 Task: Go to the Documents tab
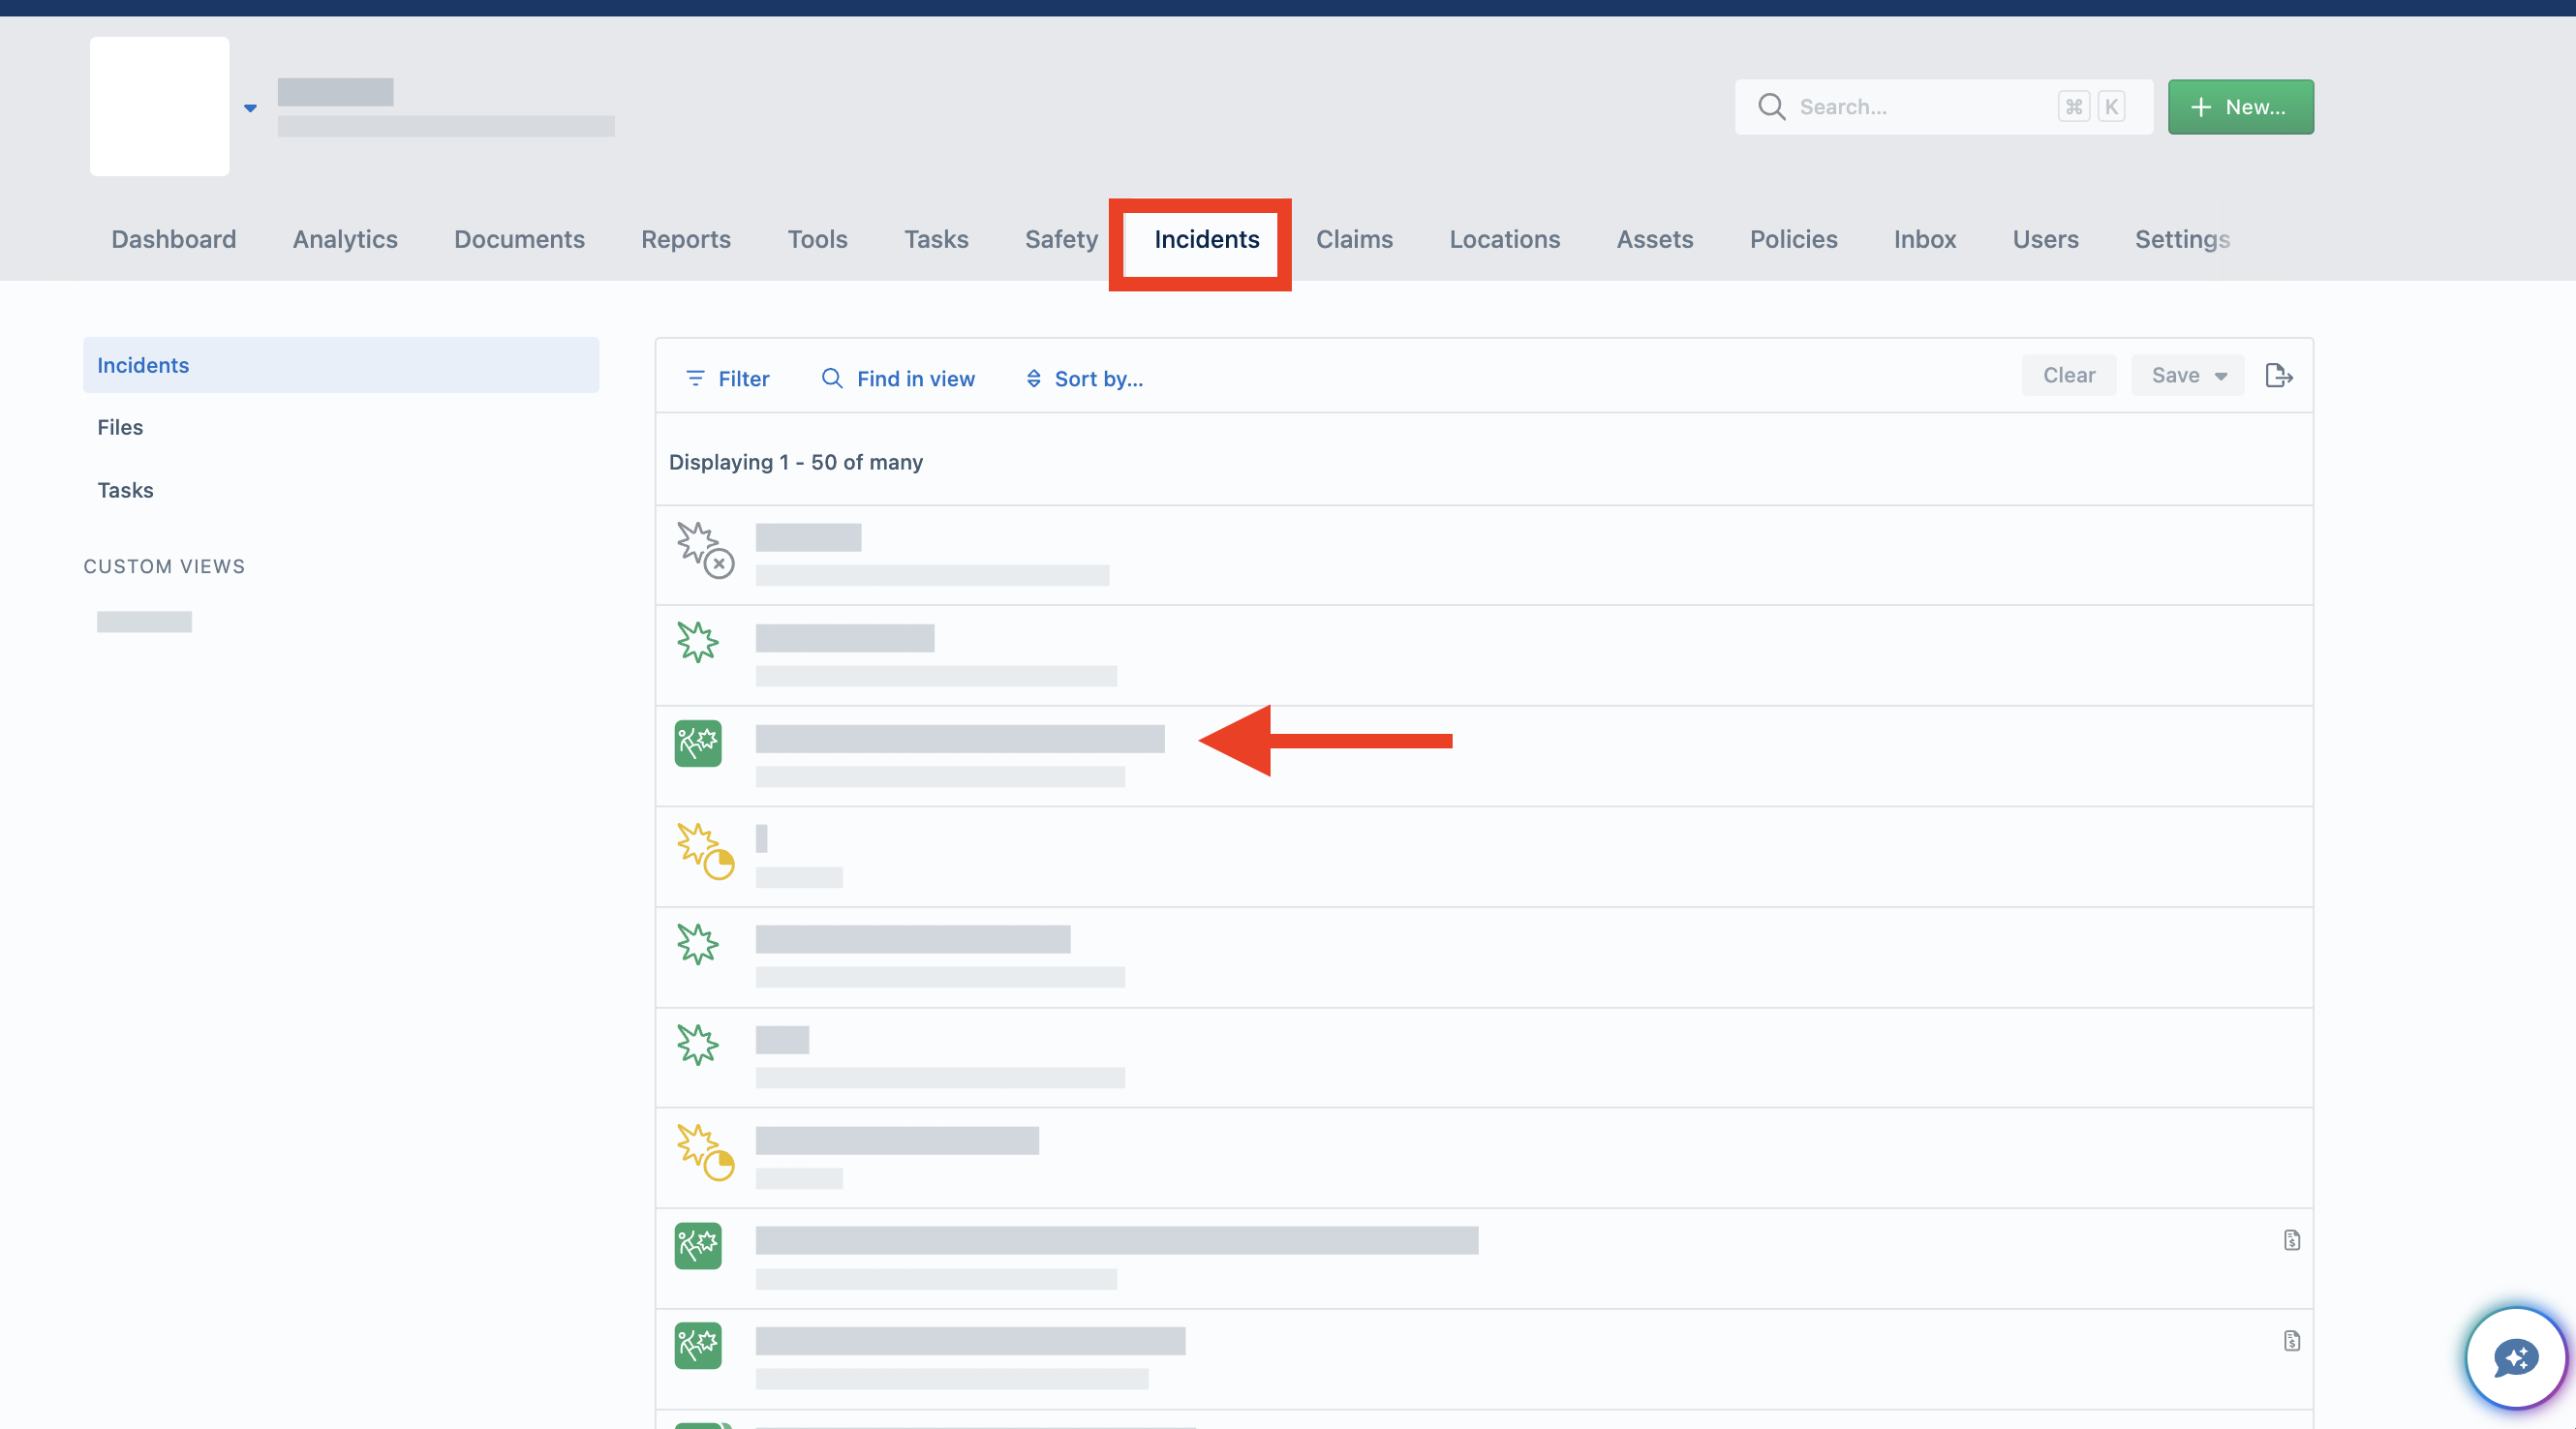[x=519, y=239]
